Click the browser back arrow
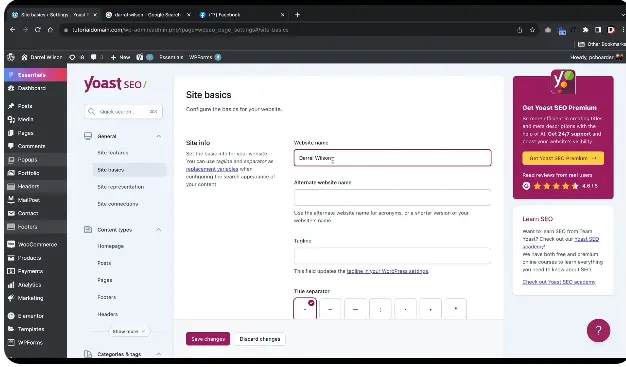Screen dimensions: 626x367 [12, 30]
